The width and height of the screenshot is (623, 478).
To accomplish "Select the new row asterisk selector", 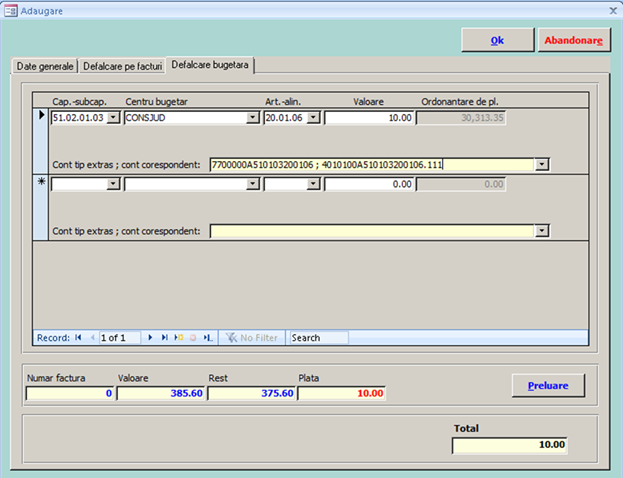I will [x=41, y=184].
